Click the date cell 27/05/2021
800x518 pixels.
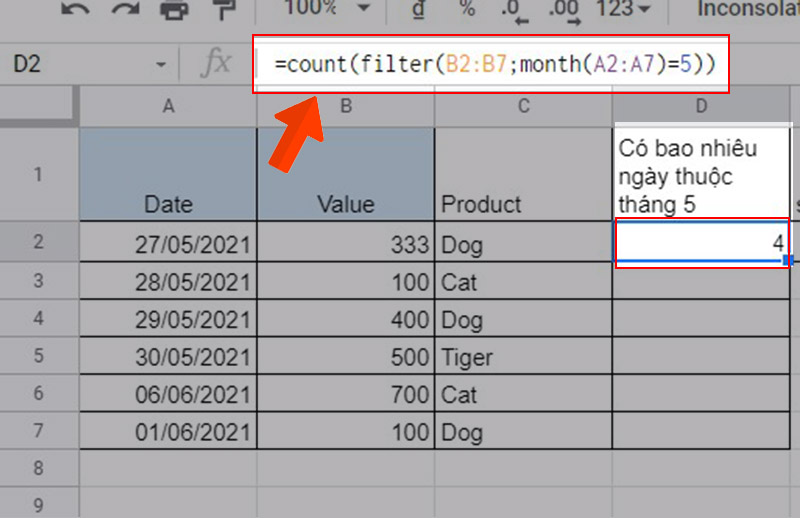pos(168,244)
